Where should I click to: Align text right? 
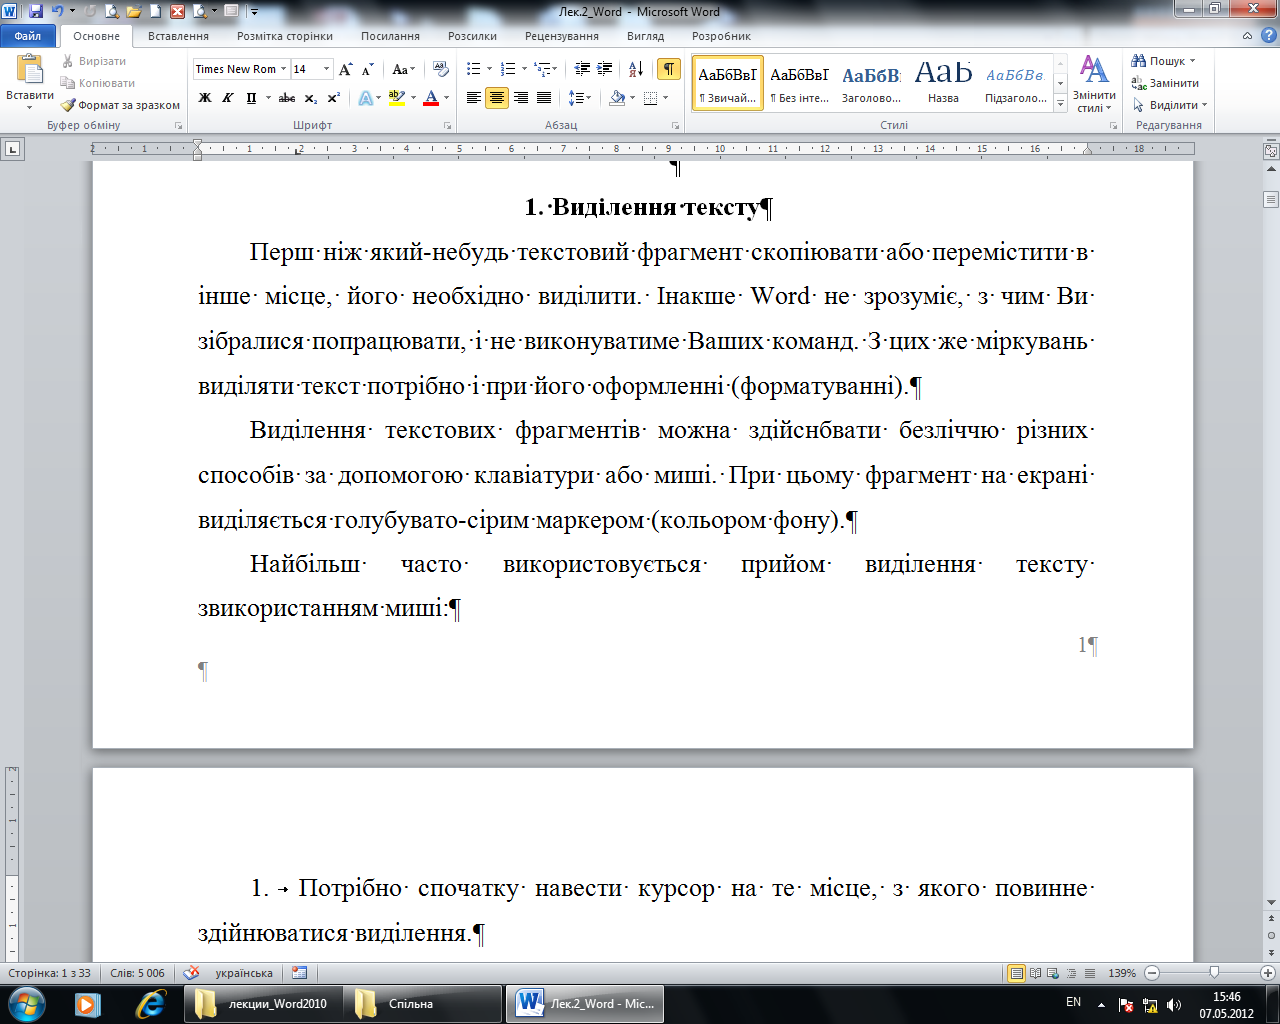coord(521,98)
